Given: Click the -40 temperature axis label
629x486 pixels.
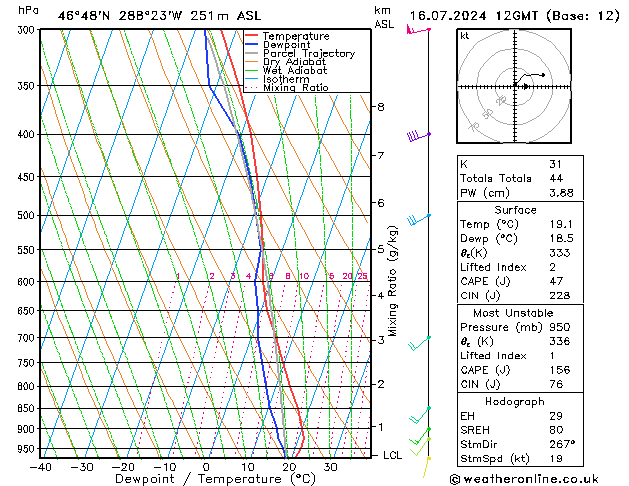Looking at the screenshot, I should (x=41, y=467).
